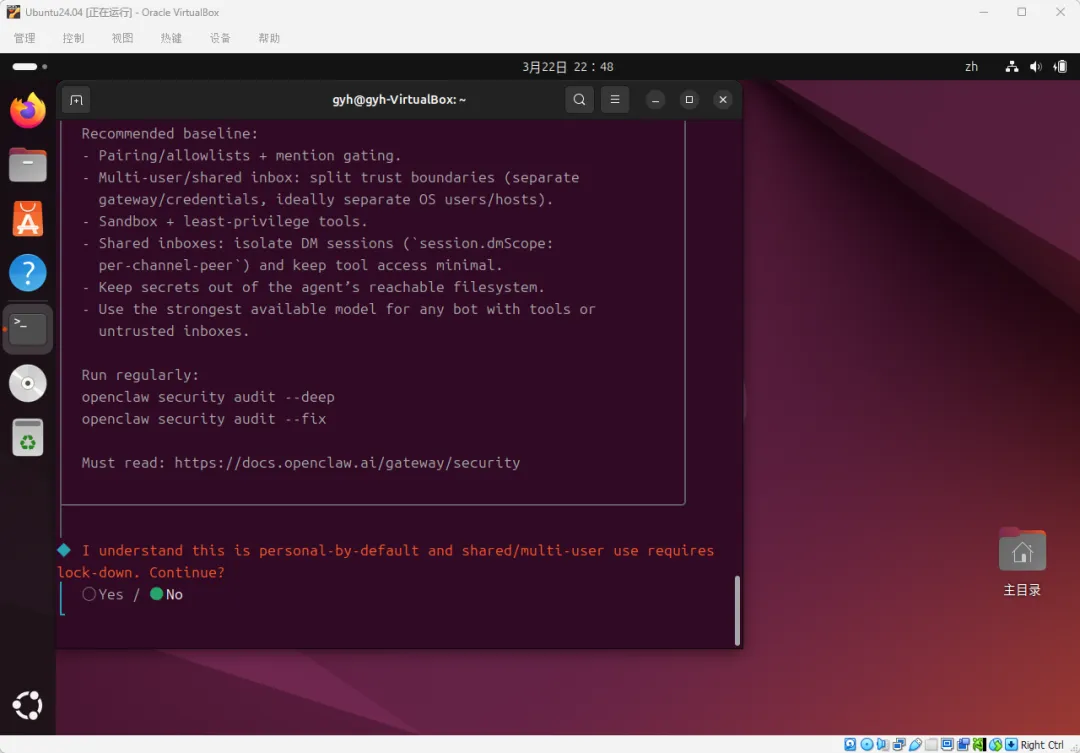Screen dimensions: 1080x753
Task: Open the docs.openclaw.ai/gateway/security link
Action: pos(347,462)
